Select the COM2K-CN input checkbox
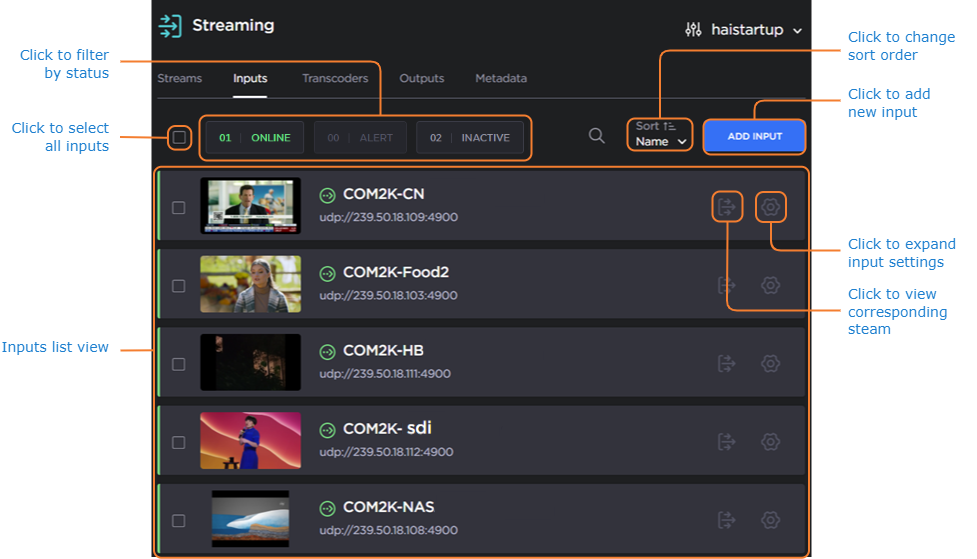The width and height of the screenshot is (977, 559). (179, 208)
